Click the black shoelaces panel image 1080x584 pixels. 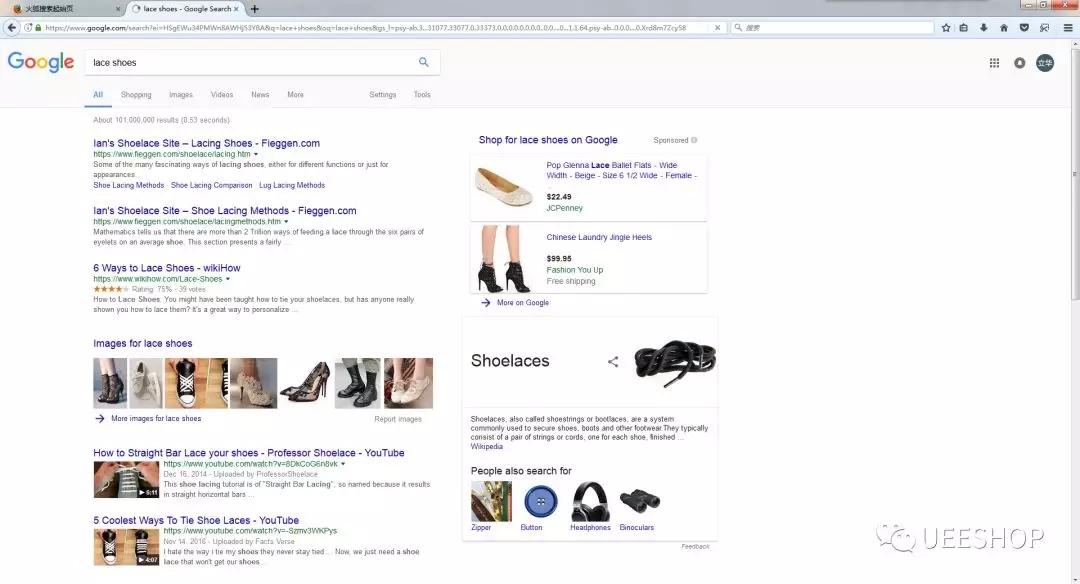coord(675,362)
